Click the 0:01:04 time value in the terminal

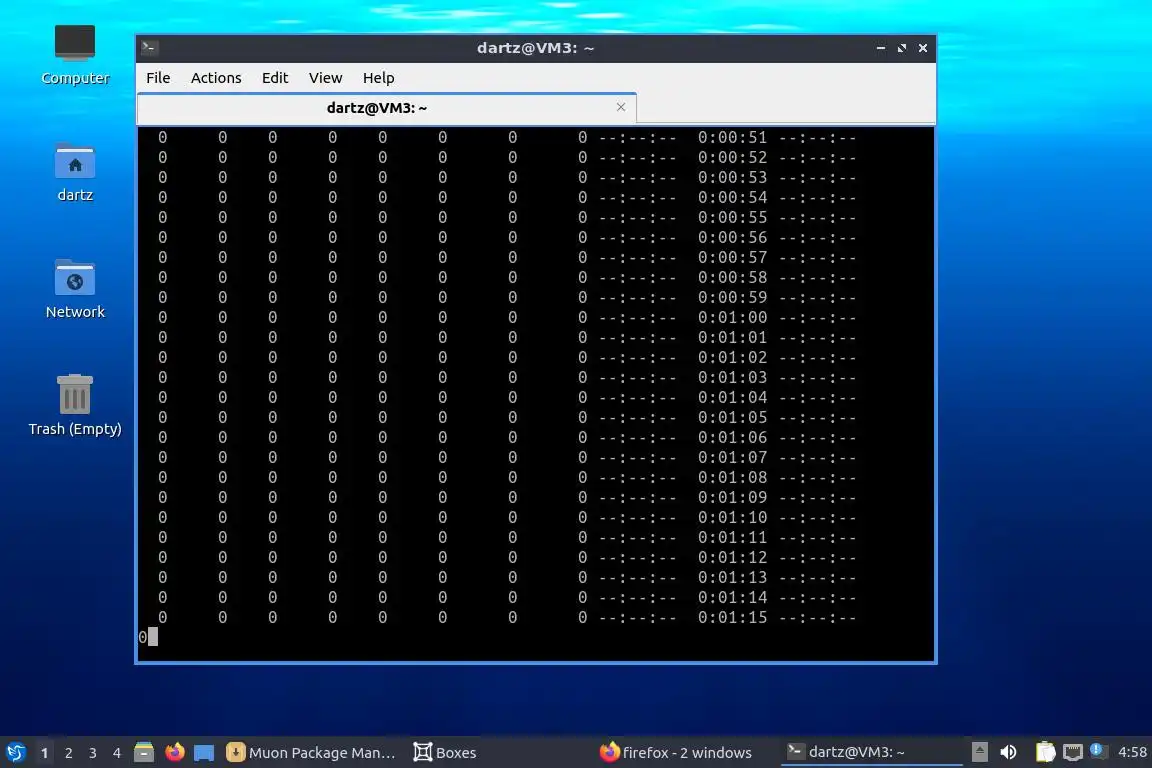click(x=732, y=398)
